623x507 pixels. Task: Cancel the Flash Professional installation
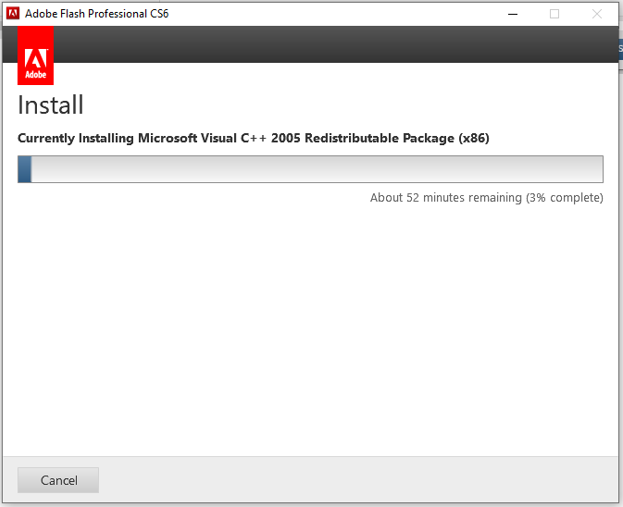tap(58, 480)
